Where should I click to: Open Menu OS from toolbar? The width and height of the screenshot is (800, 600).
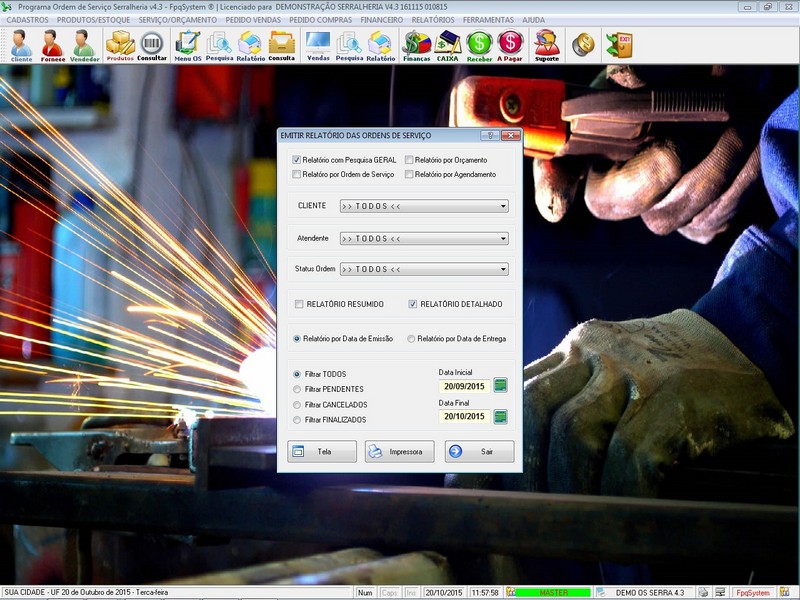[187, 45]
